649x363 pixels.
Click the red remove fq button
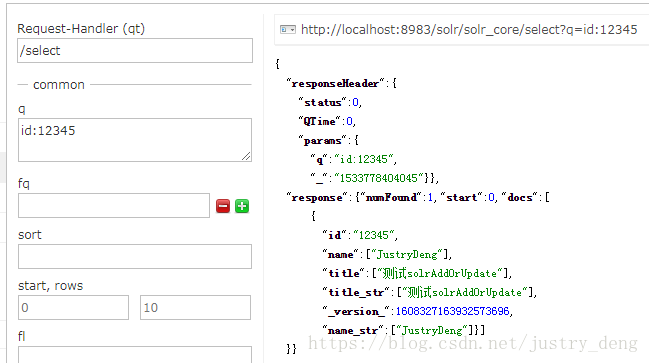[x=223, y=206]
